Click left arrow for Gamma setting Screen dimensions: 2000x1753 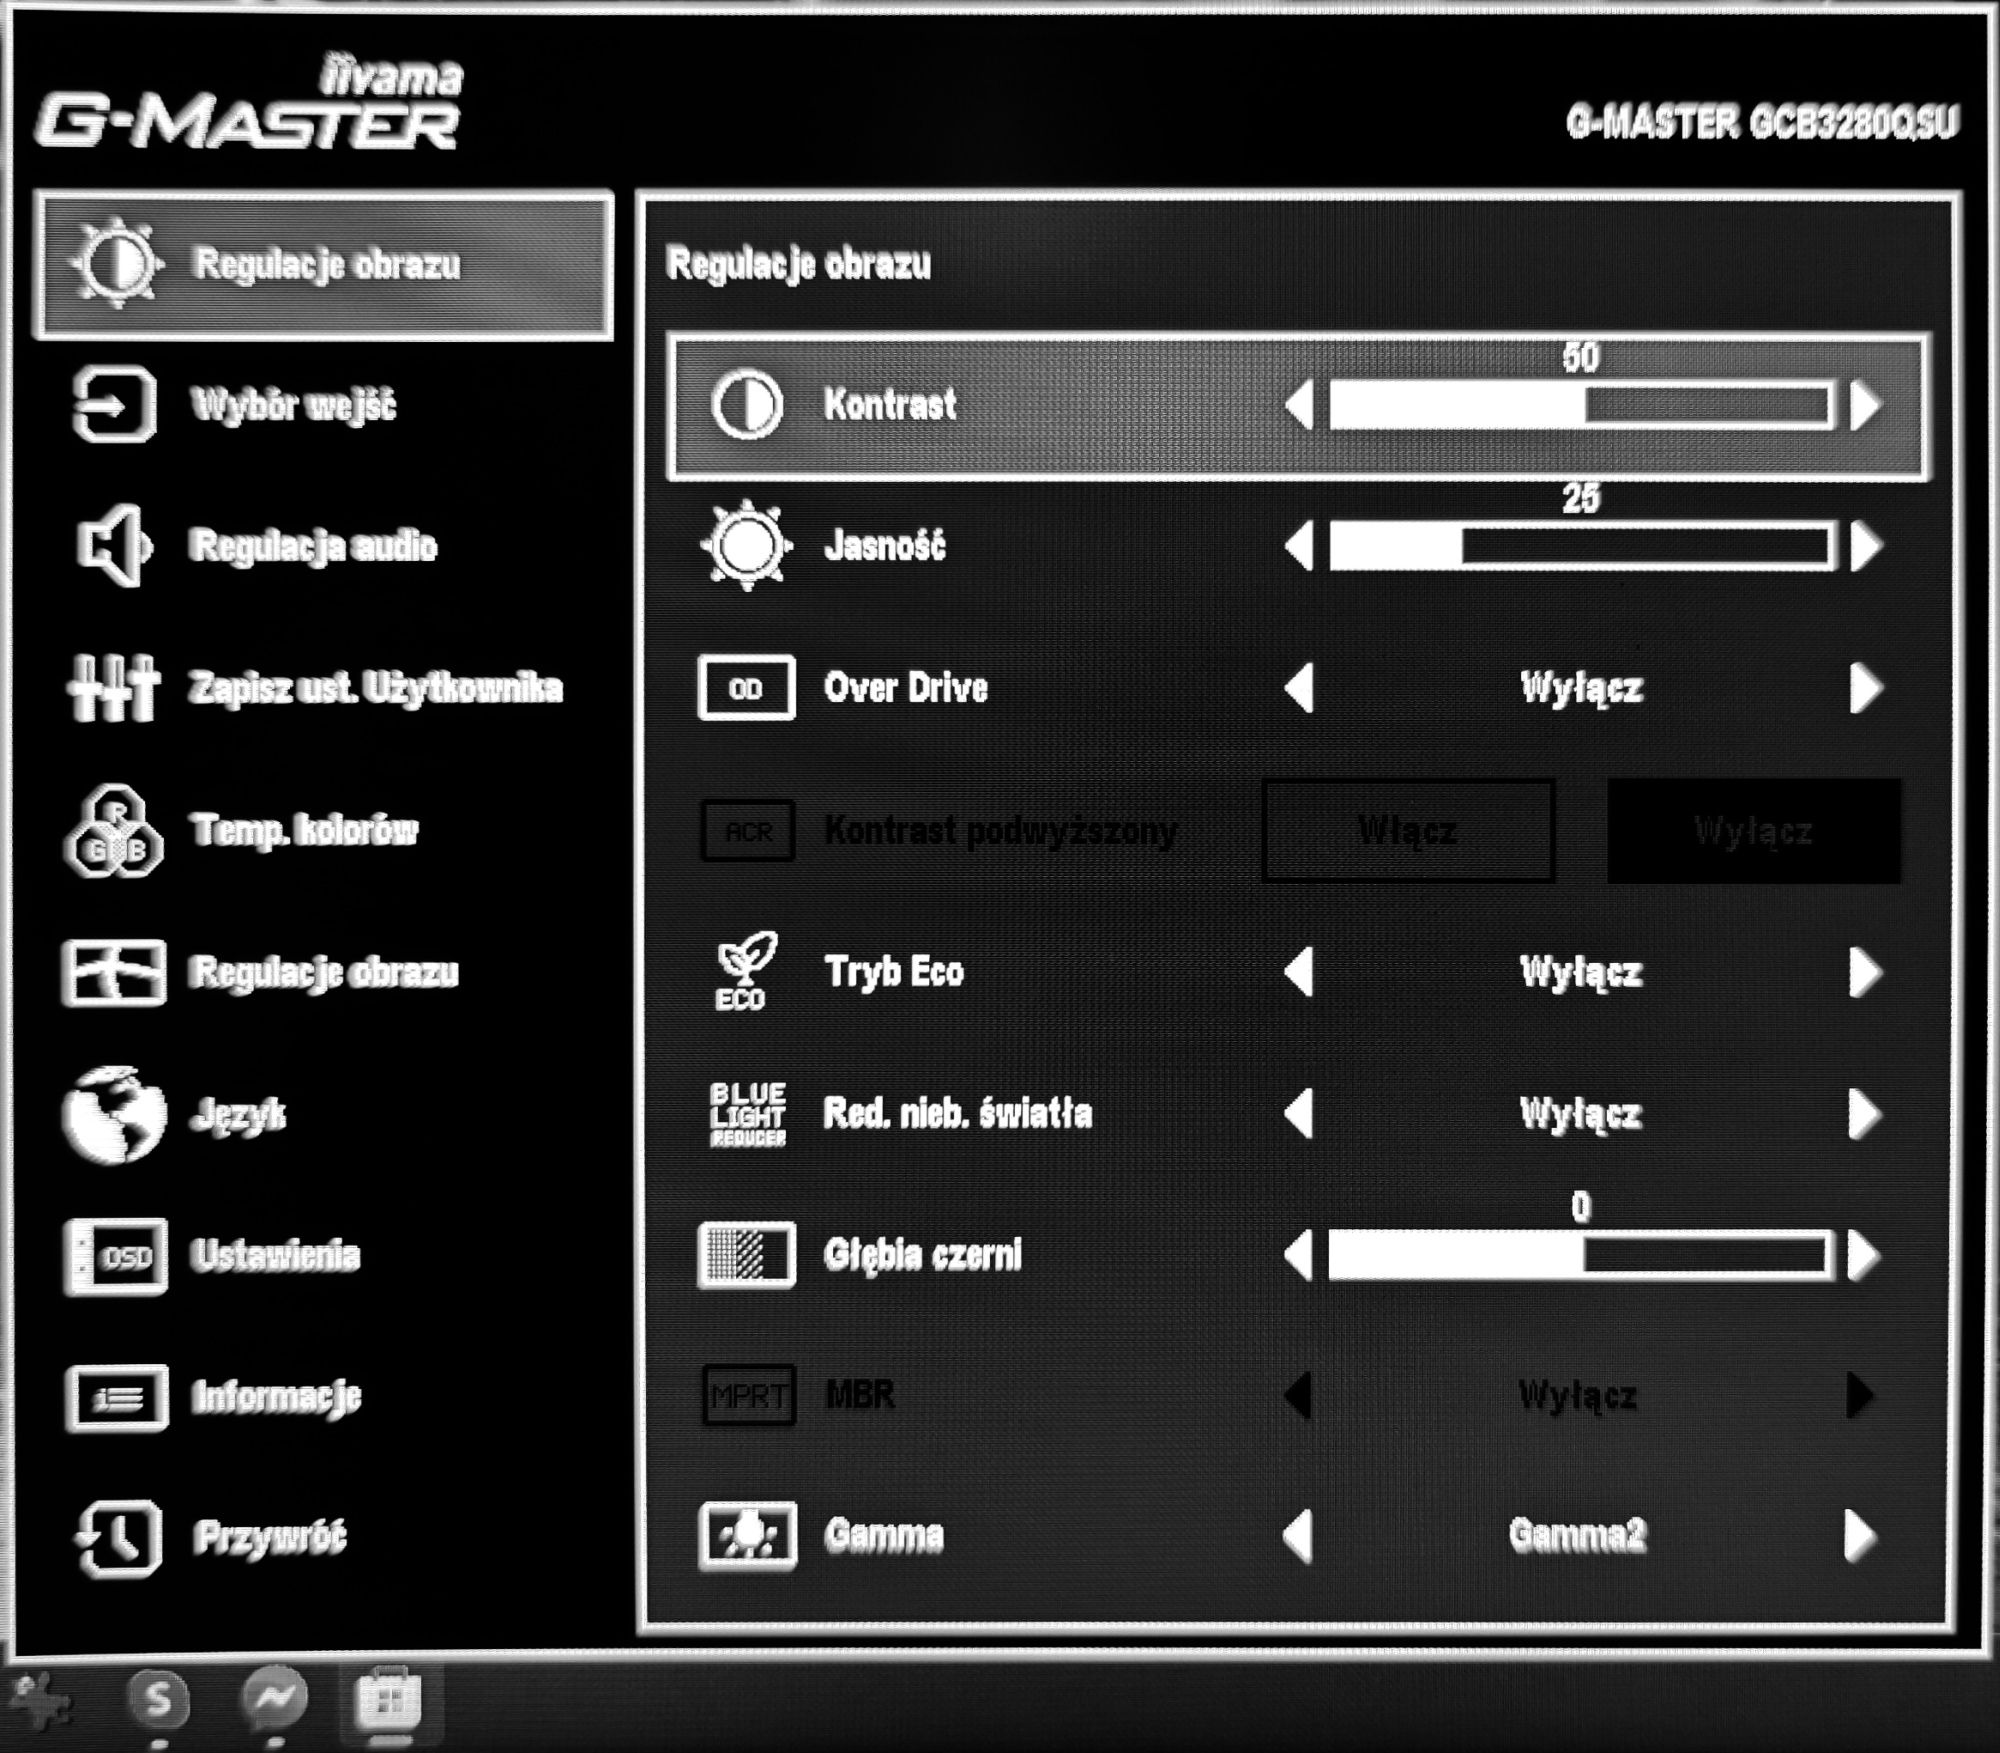coord(1298,1536)
